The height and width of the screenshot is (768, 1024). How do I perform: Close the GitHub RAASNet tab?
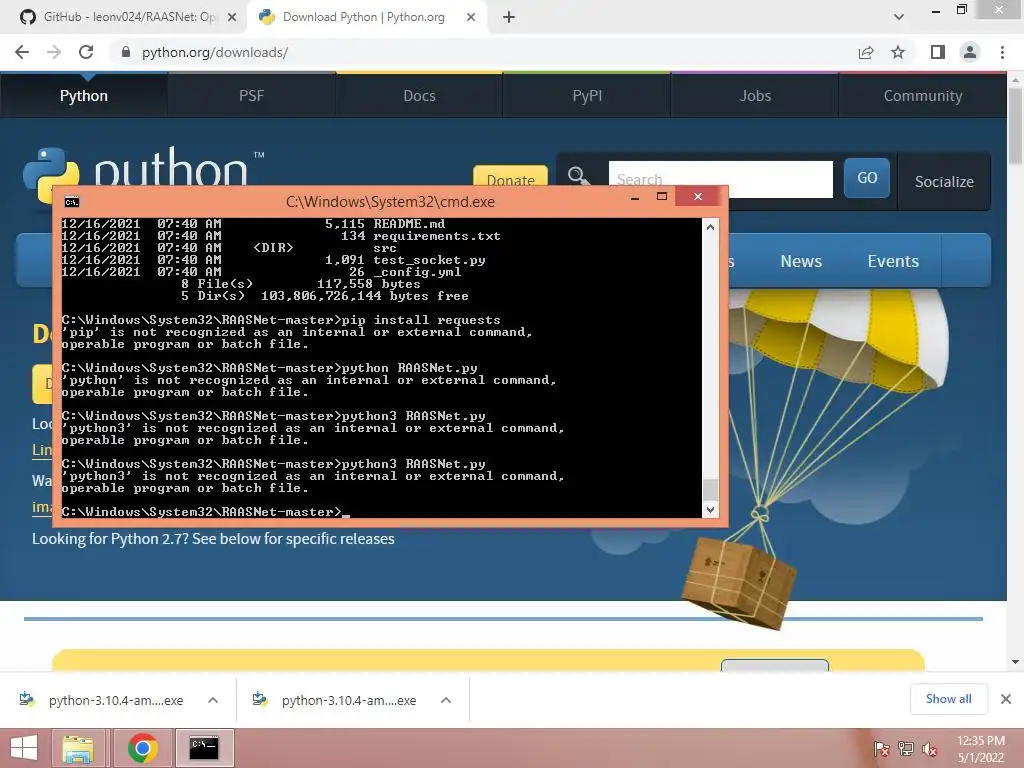pyautogui.click(x=232, y=17)
